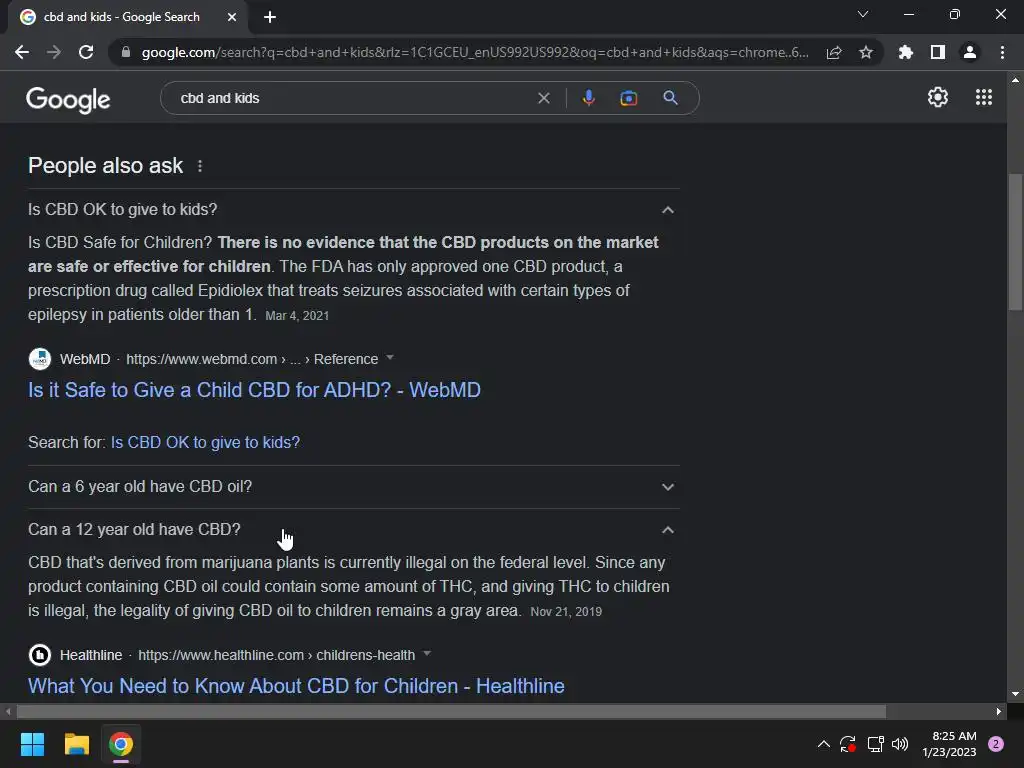Collapse 'Is CBD OK to give to kids?'

[353, 210]
